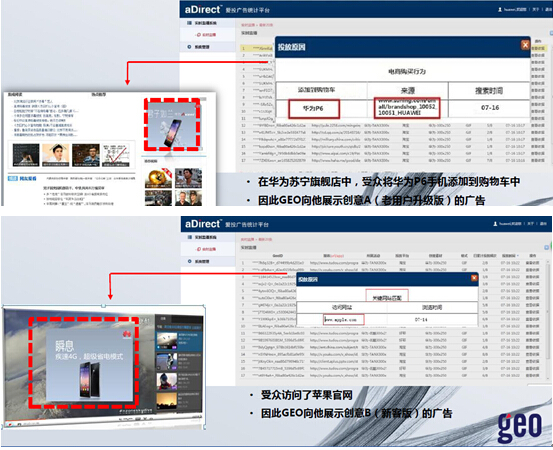Click the Huawei phone ad on news page
This screenshot has width=553, height=450.
[172, 124]
